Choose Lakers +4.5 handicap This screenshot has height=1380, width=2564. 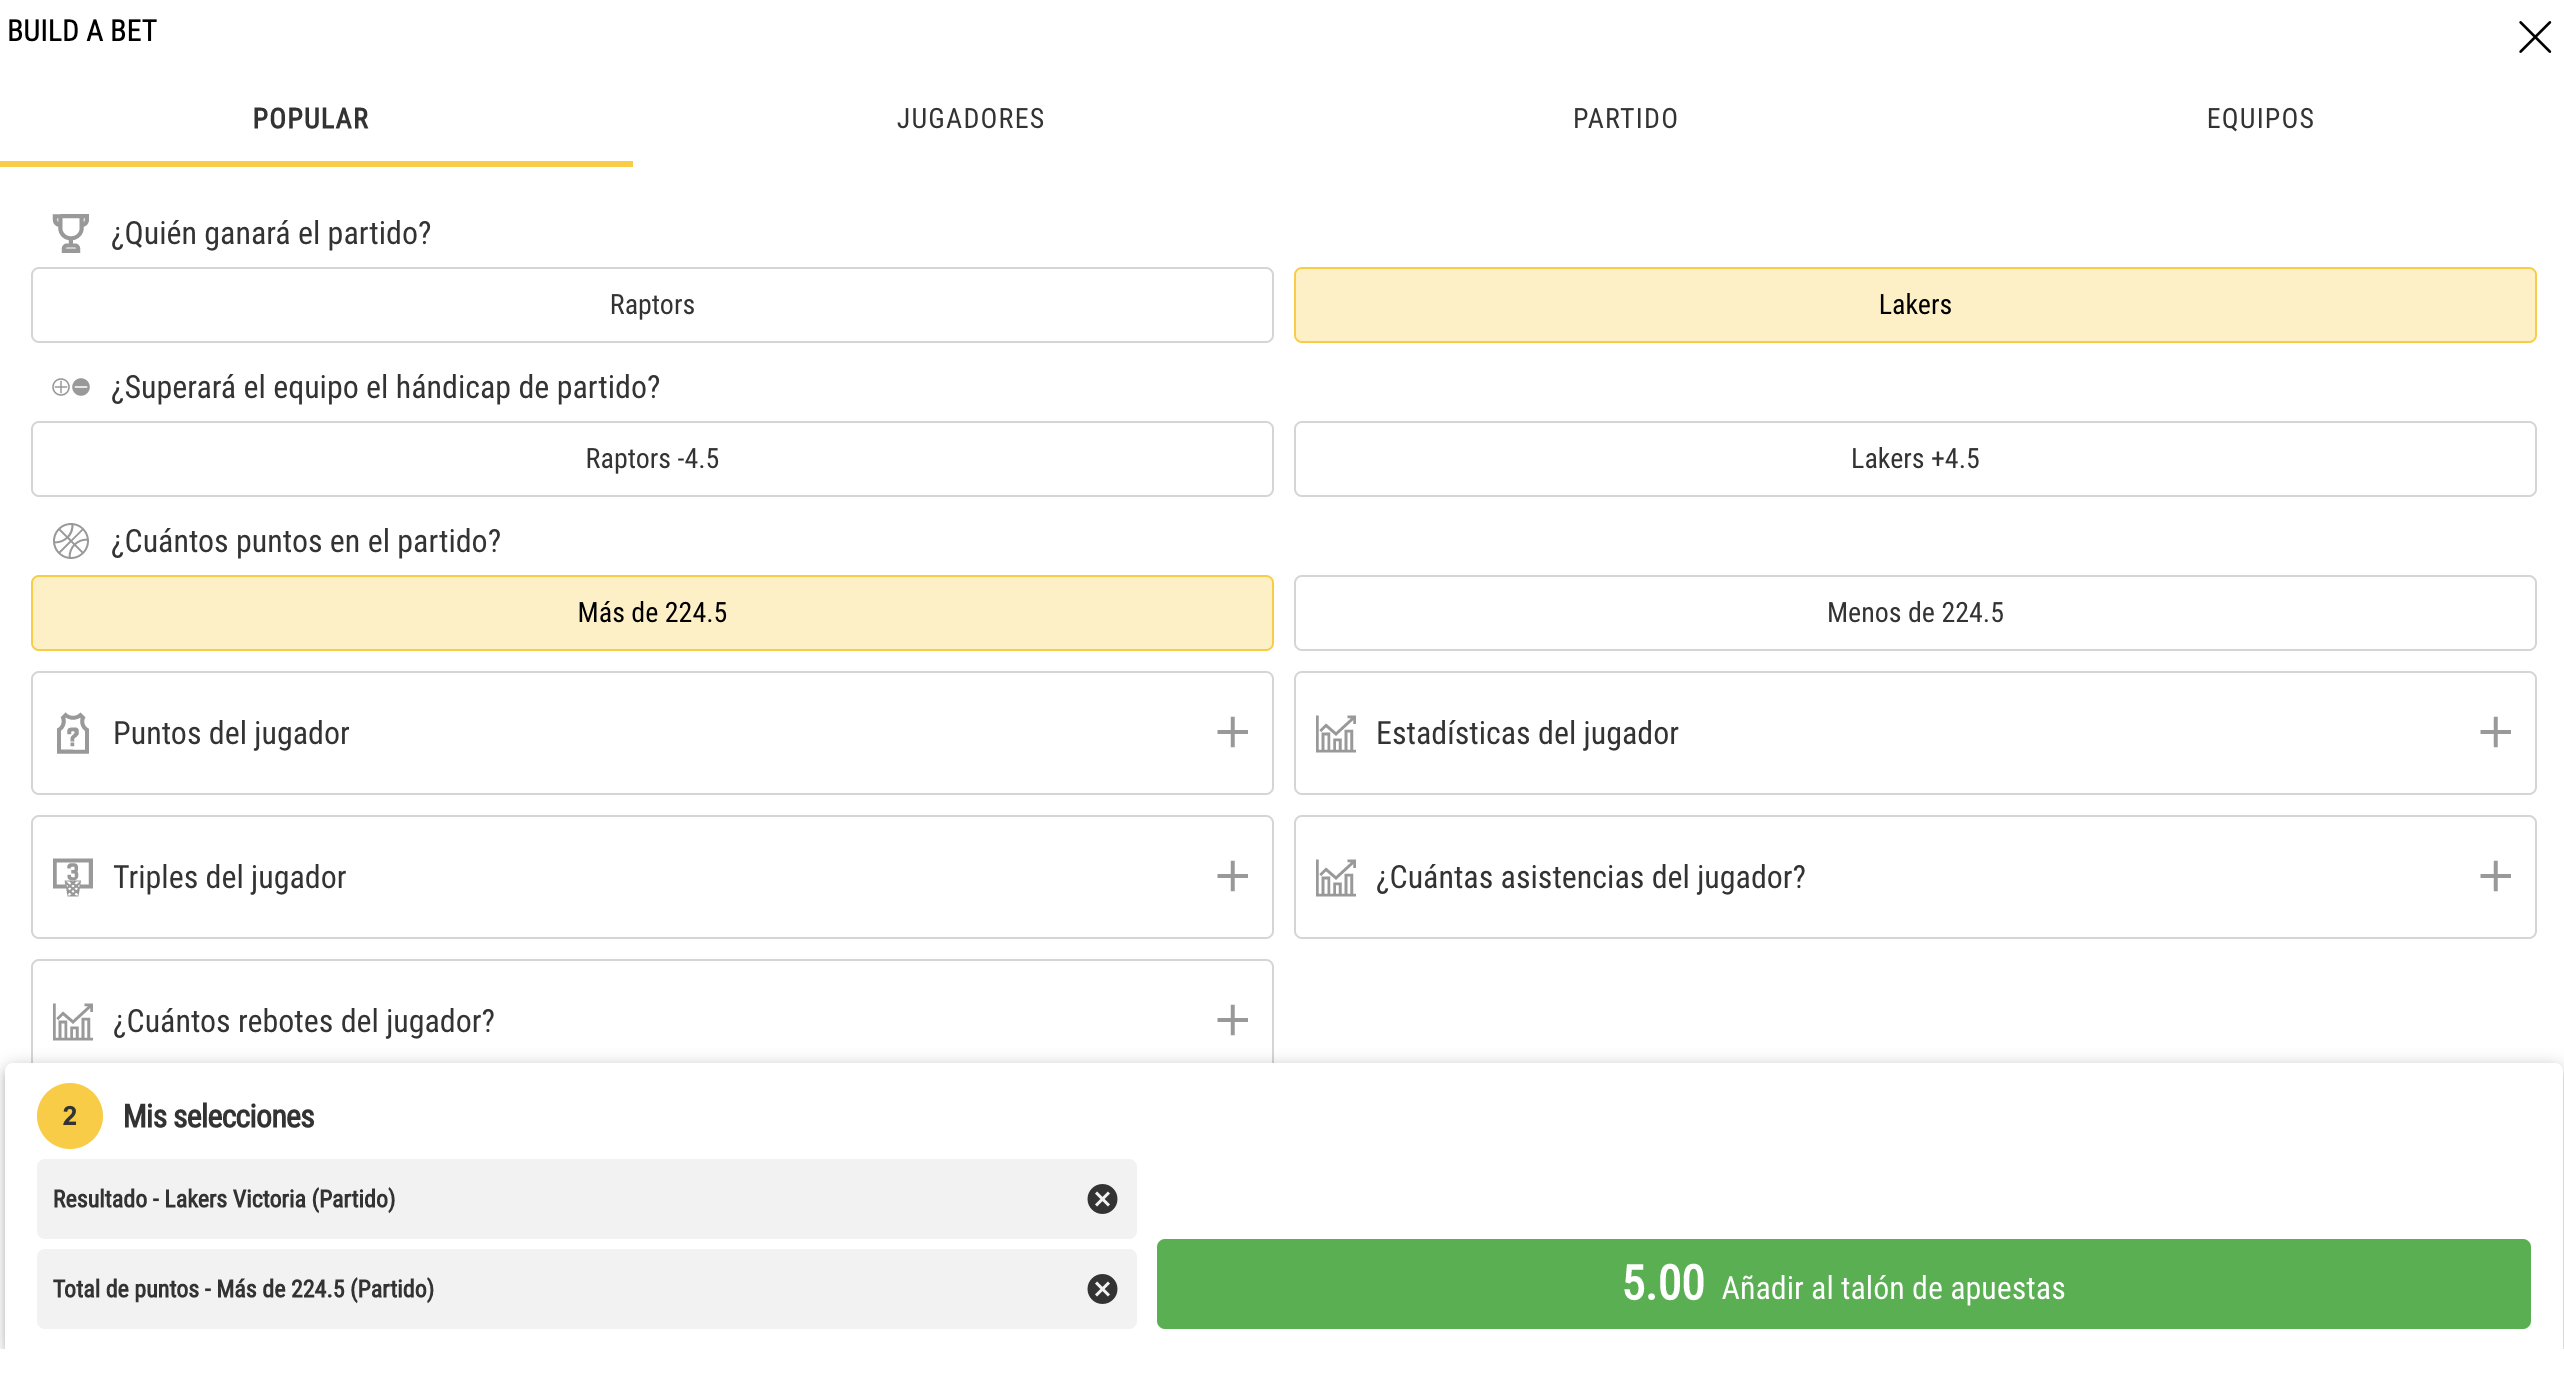point(1915,459)
